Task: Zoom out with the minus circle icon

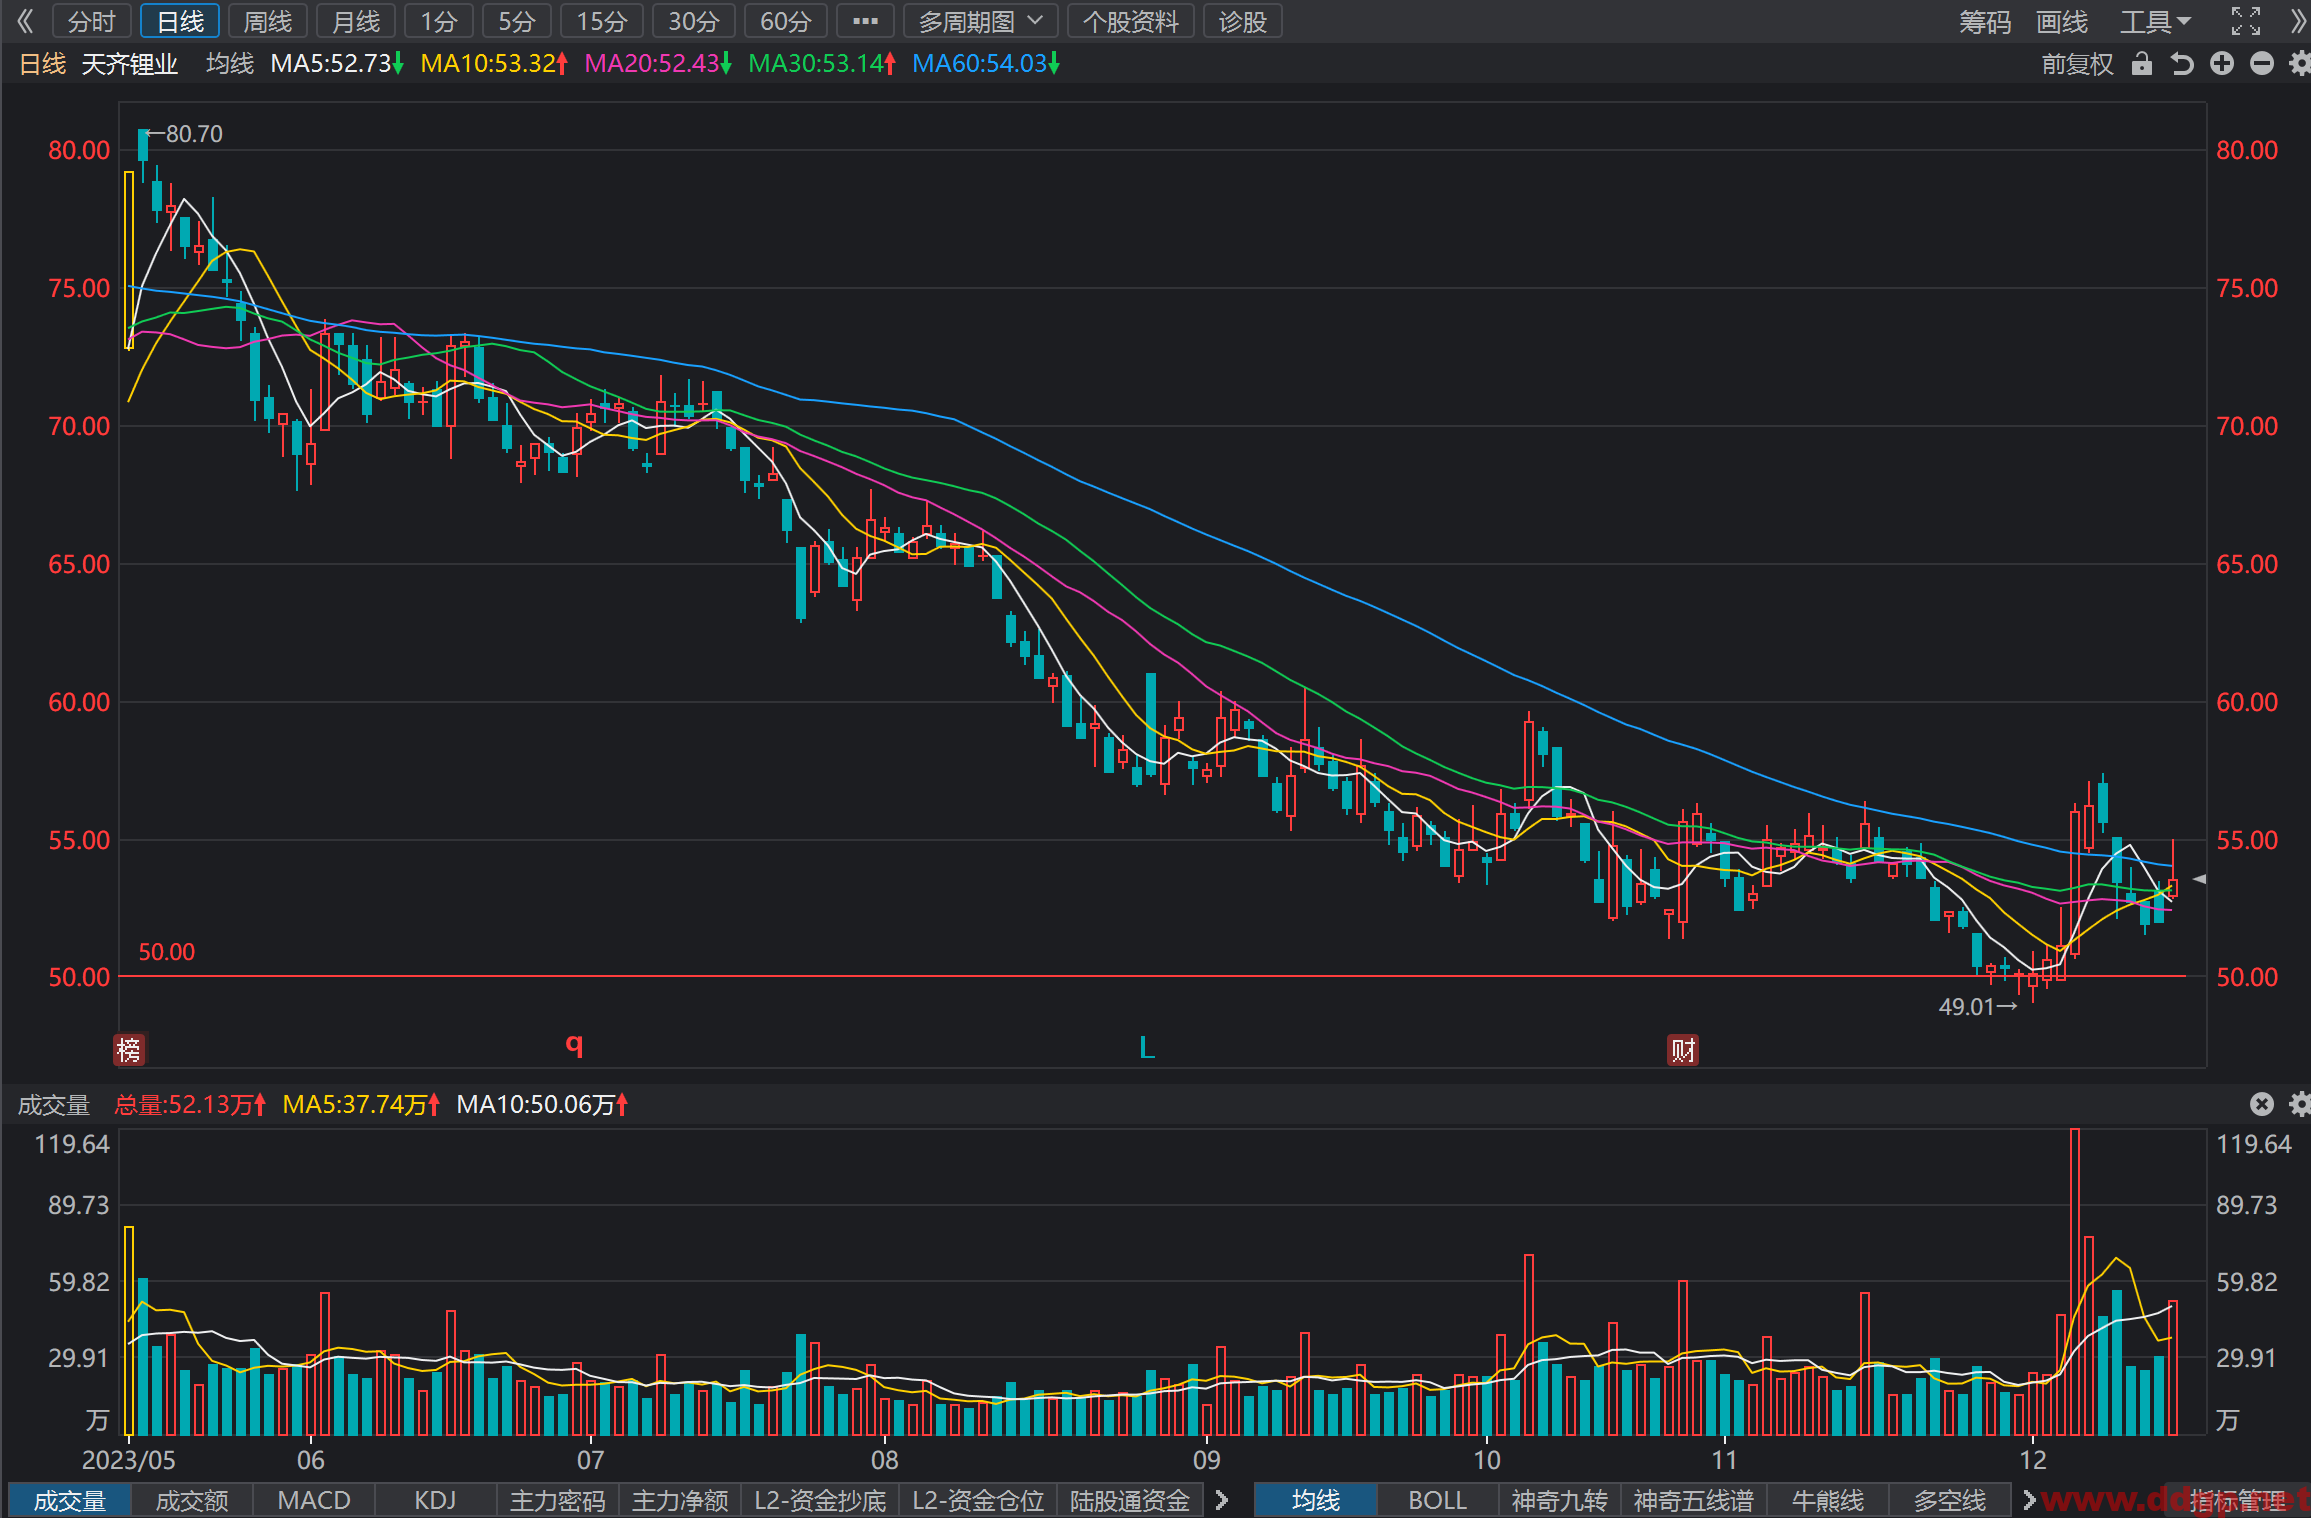Action: tap(2261, 64)
